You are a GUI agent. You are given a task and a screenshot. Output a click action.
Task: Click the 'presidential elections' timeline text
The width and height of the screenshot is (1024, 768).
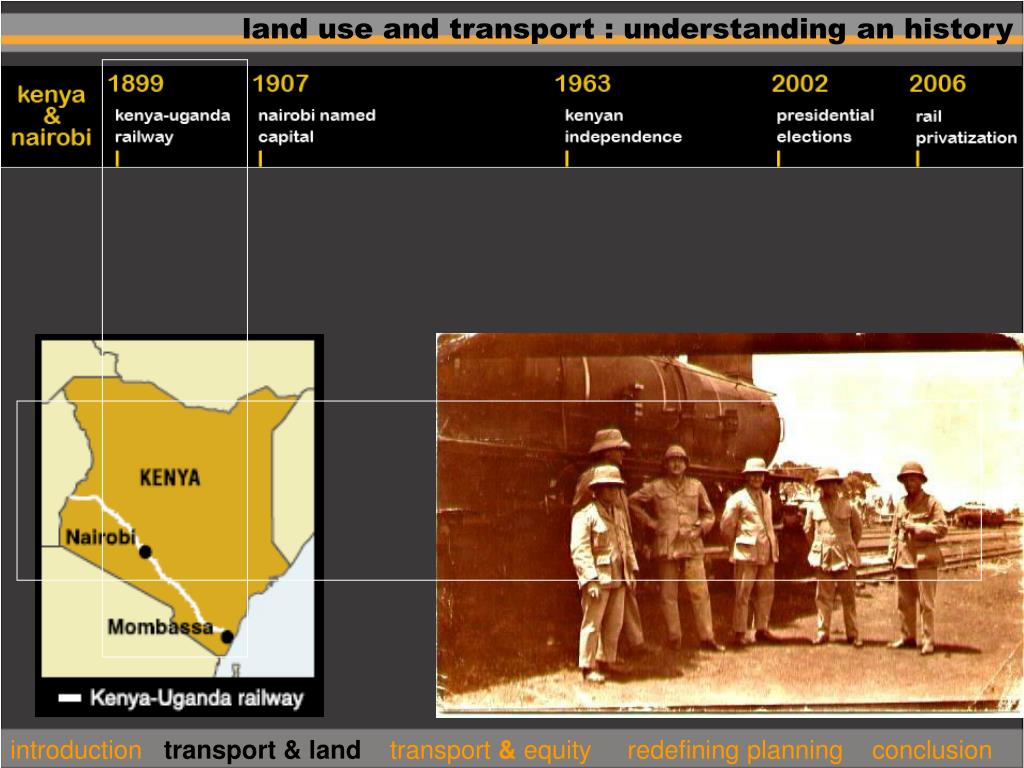pos(825,126)
